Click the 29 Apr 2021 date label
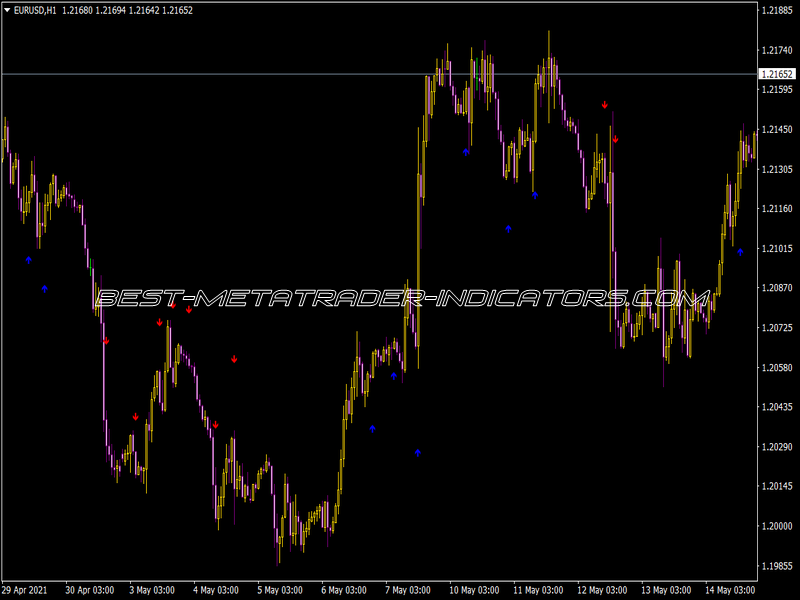Viewport: 800px width, 600px height. pos(24,590)
